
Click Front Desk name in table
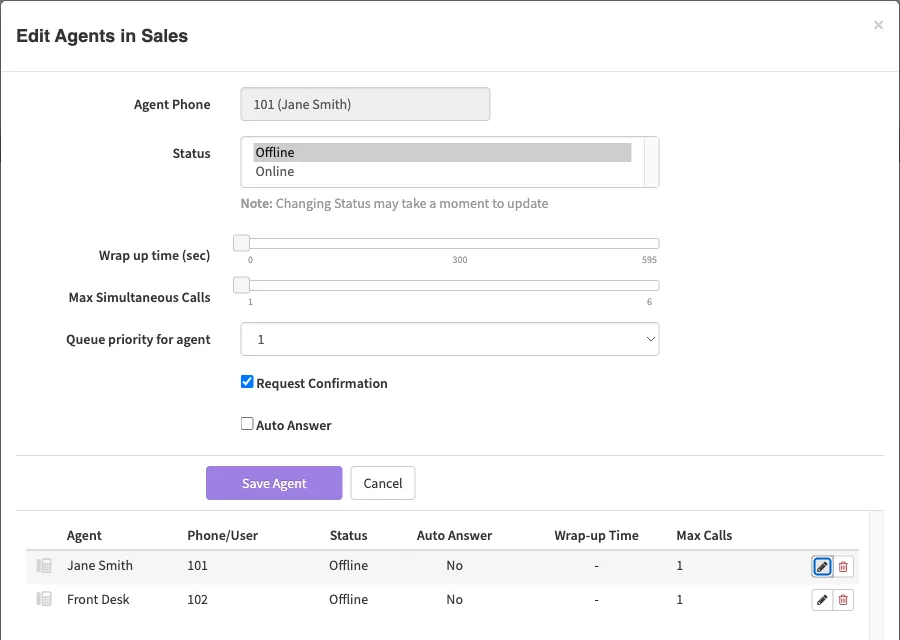[x=98, y=599]
